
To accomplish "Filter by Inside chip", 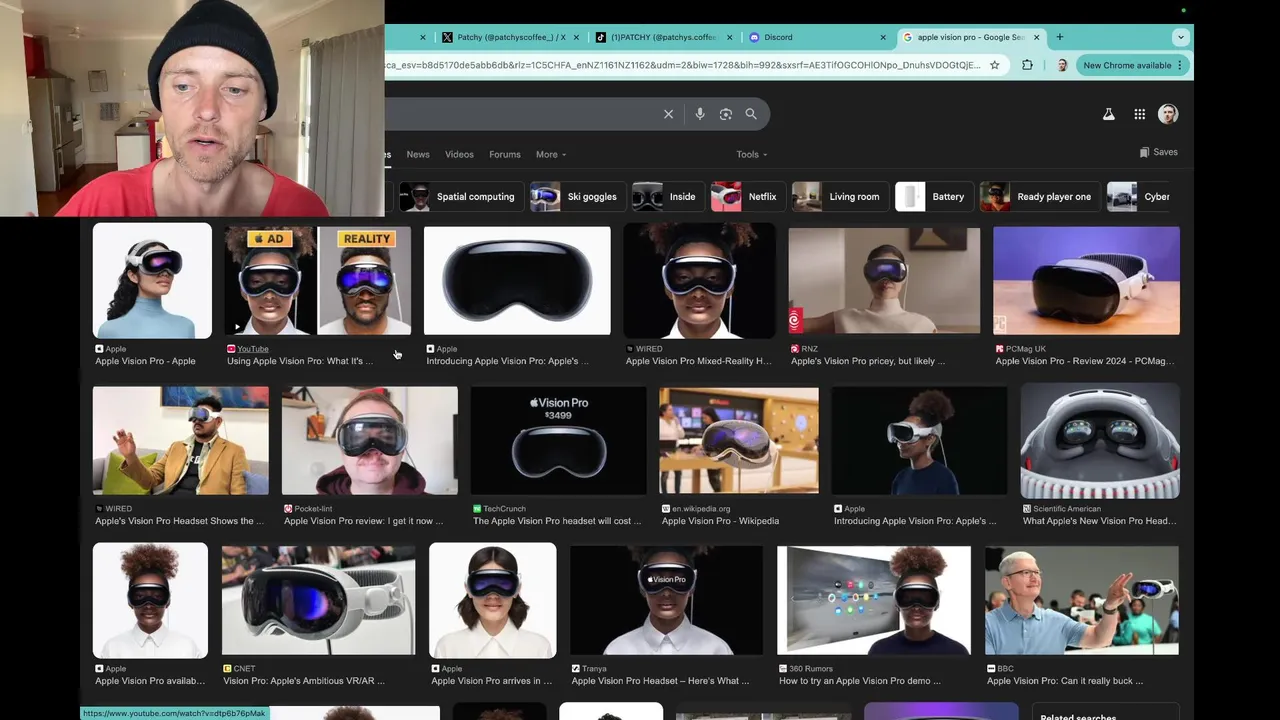I will (667, 197).
